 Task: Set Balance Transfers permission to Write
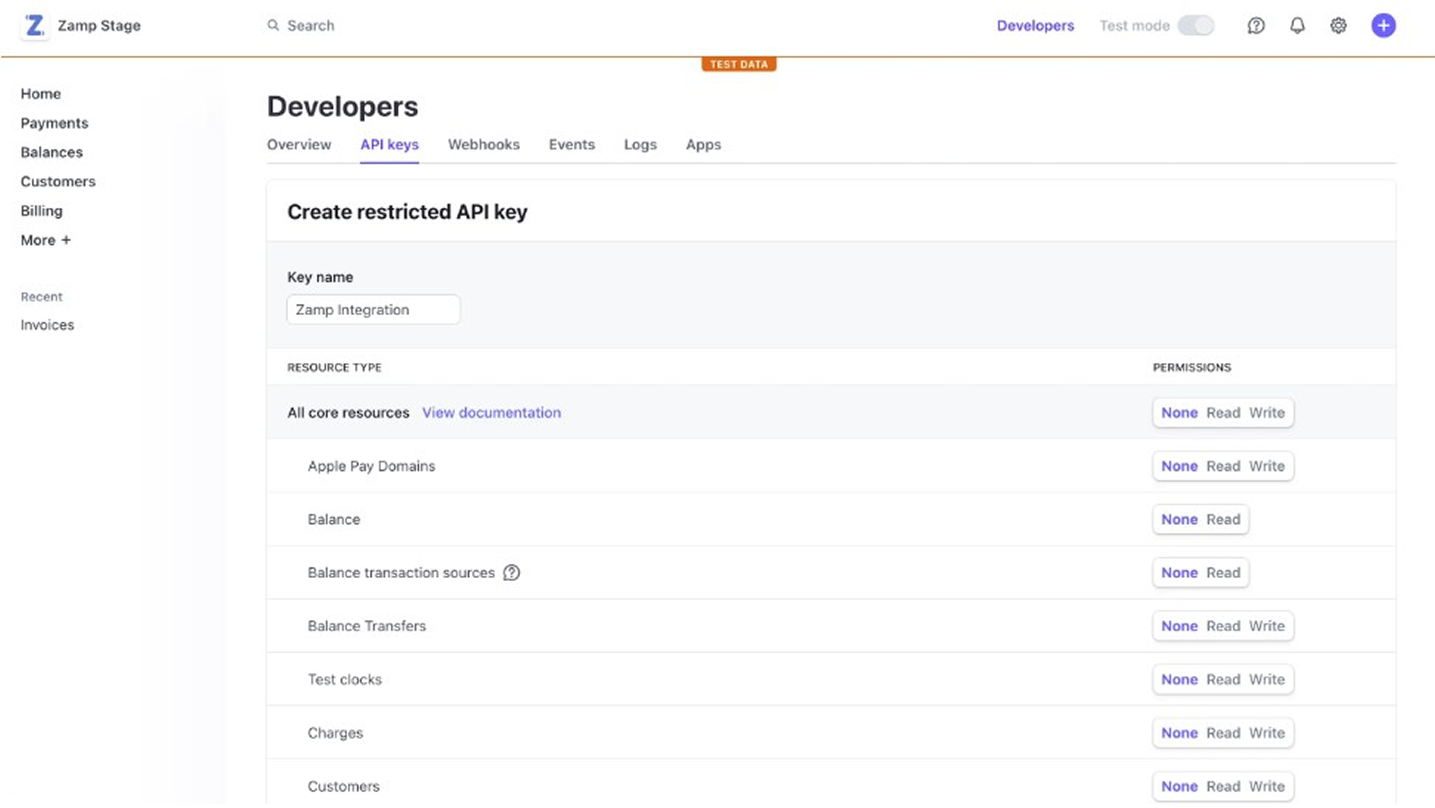(x=1267, y=626)
